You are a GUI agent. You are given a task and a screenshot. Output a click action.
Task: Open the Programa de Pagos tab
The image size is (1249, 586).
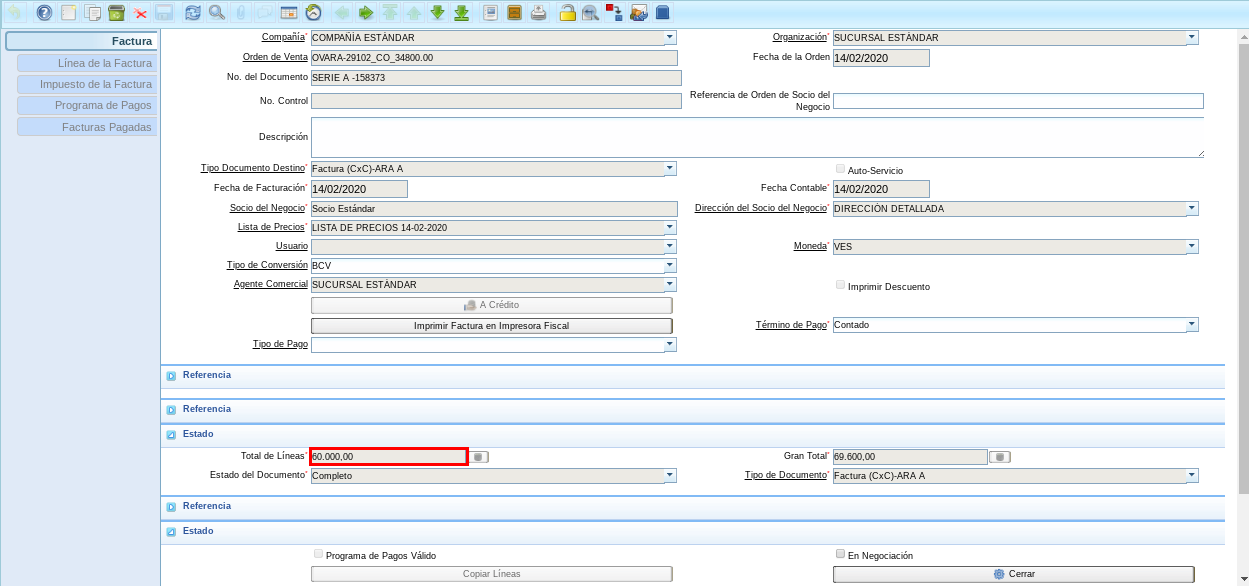[86, 105]
